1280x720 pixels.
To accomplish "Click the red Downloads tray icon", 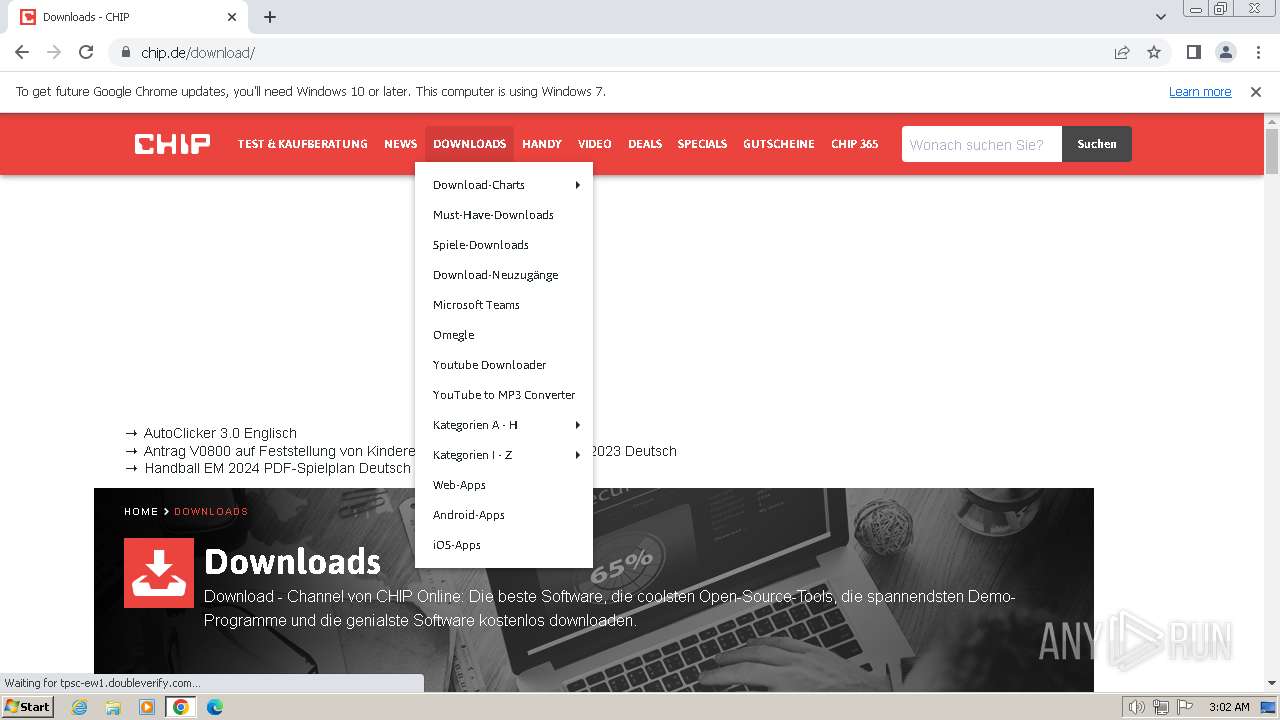I will (x=159, y=573).
